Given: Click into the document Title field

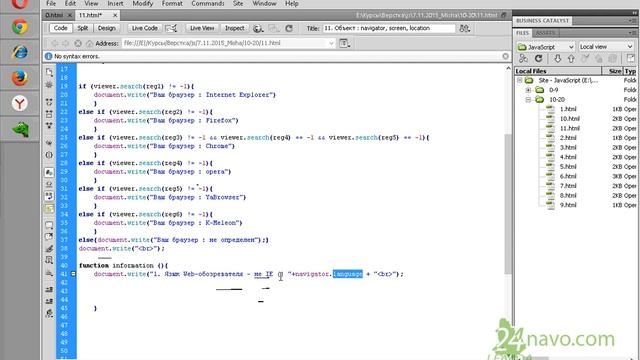Looking at the screenshot, I should [389, 28].
